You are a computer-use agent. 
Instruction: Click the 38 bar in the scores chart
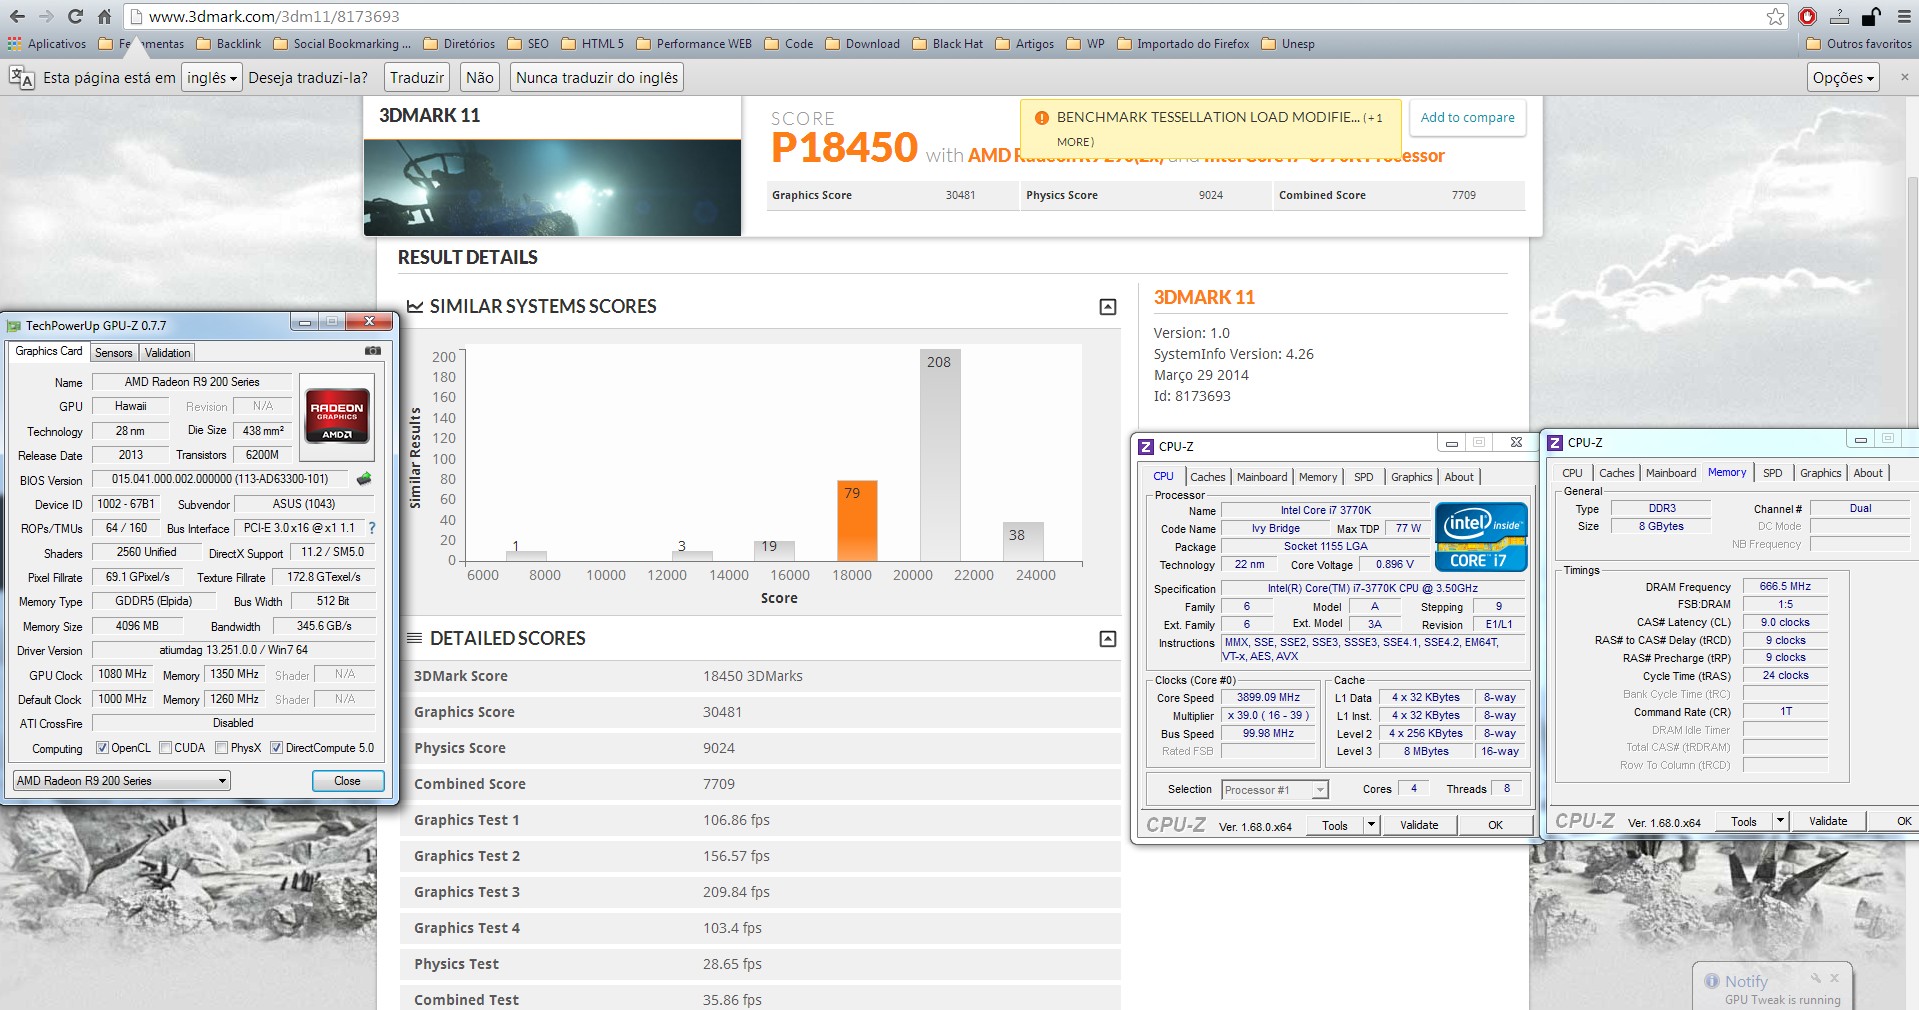coord(1022,541)
